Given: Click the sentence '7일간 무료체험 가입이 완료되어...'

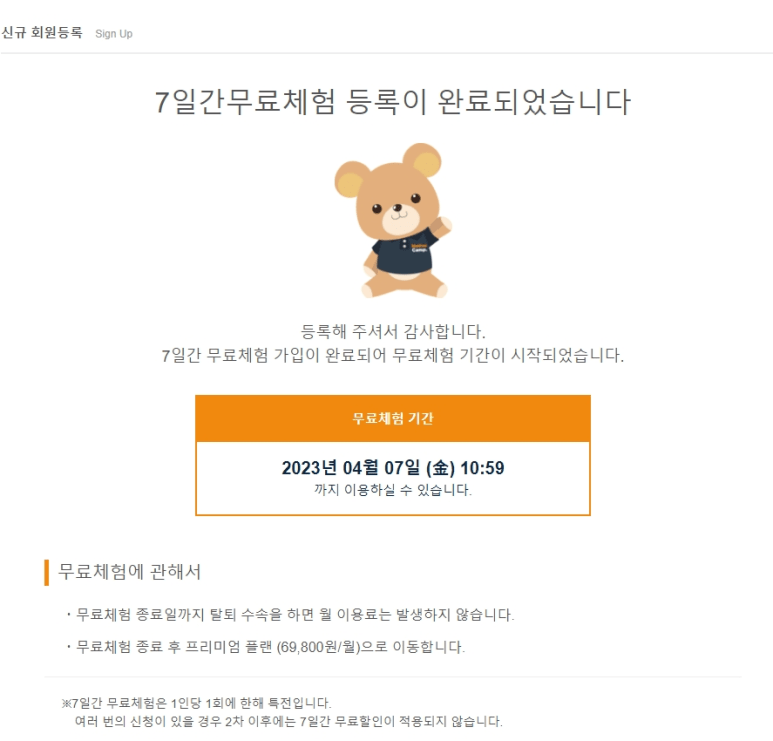Looking at the screenshot, I should click(x=393, y=355).
